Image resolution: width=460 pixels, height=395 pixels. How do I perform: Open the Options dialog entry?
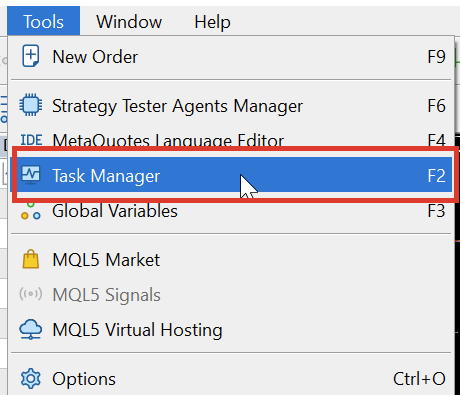click(231, 379)
